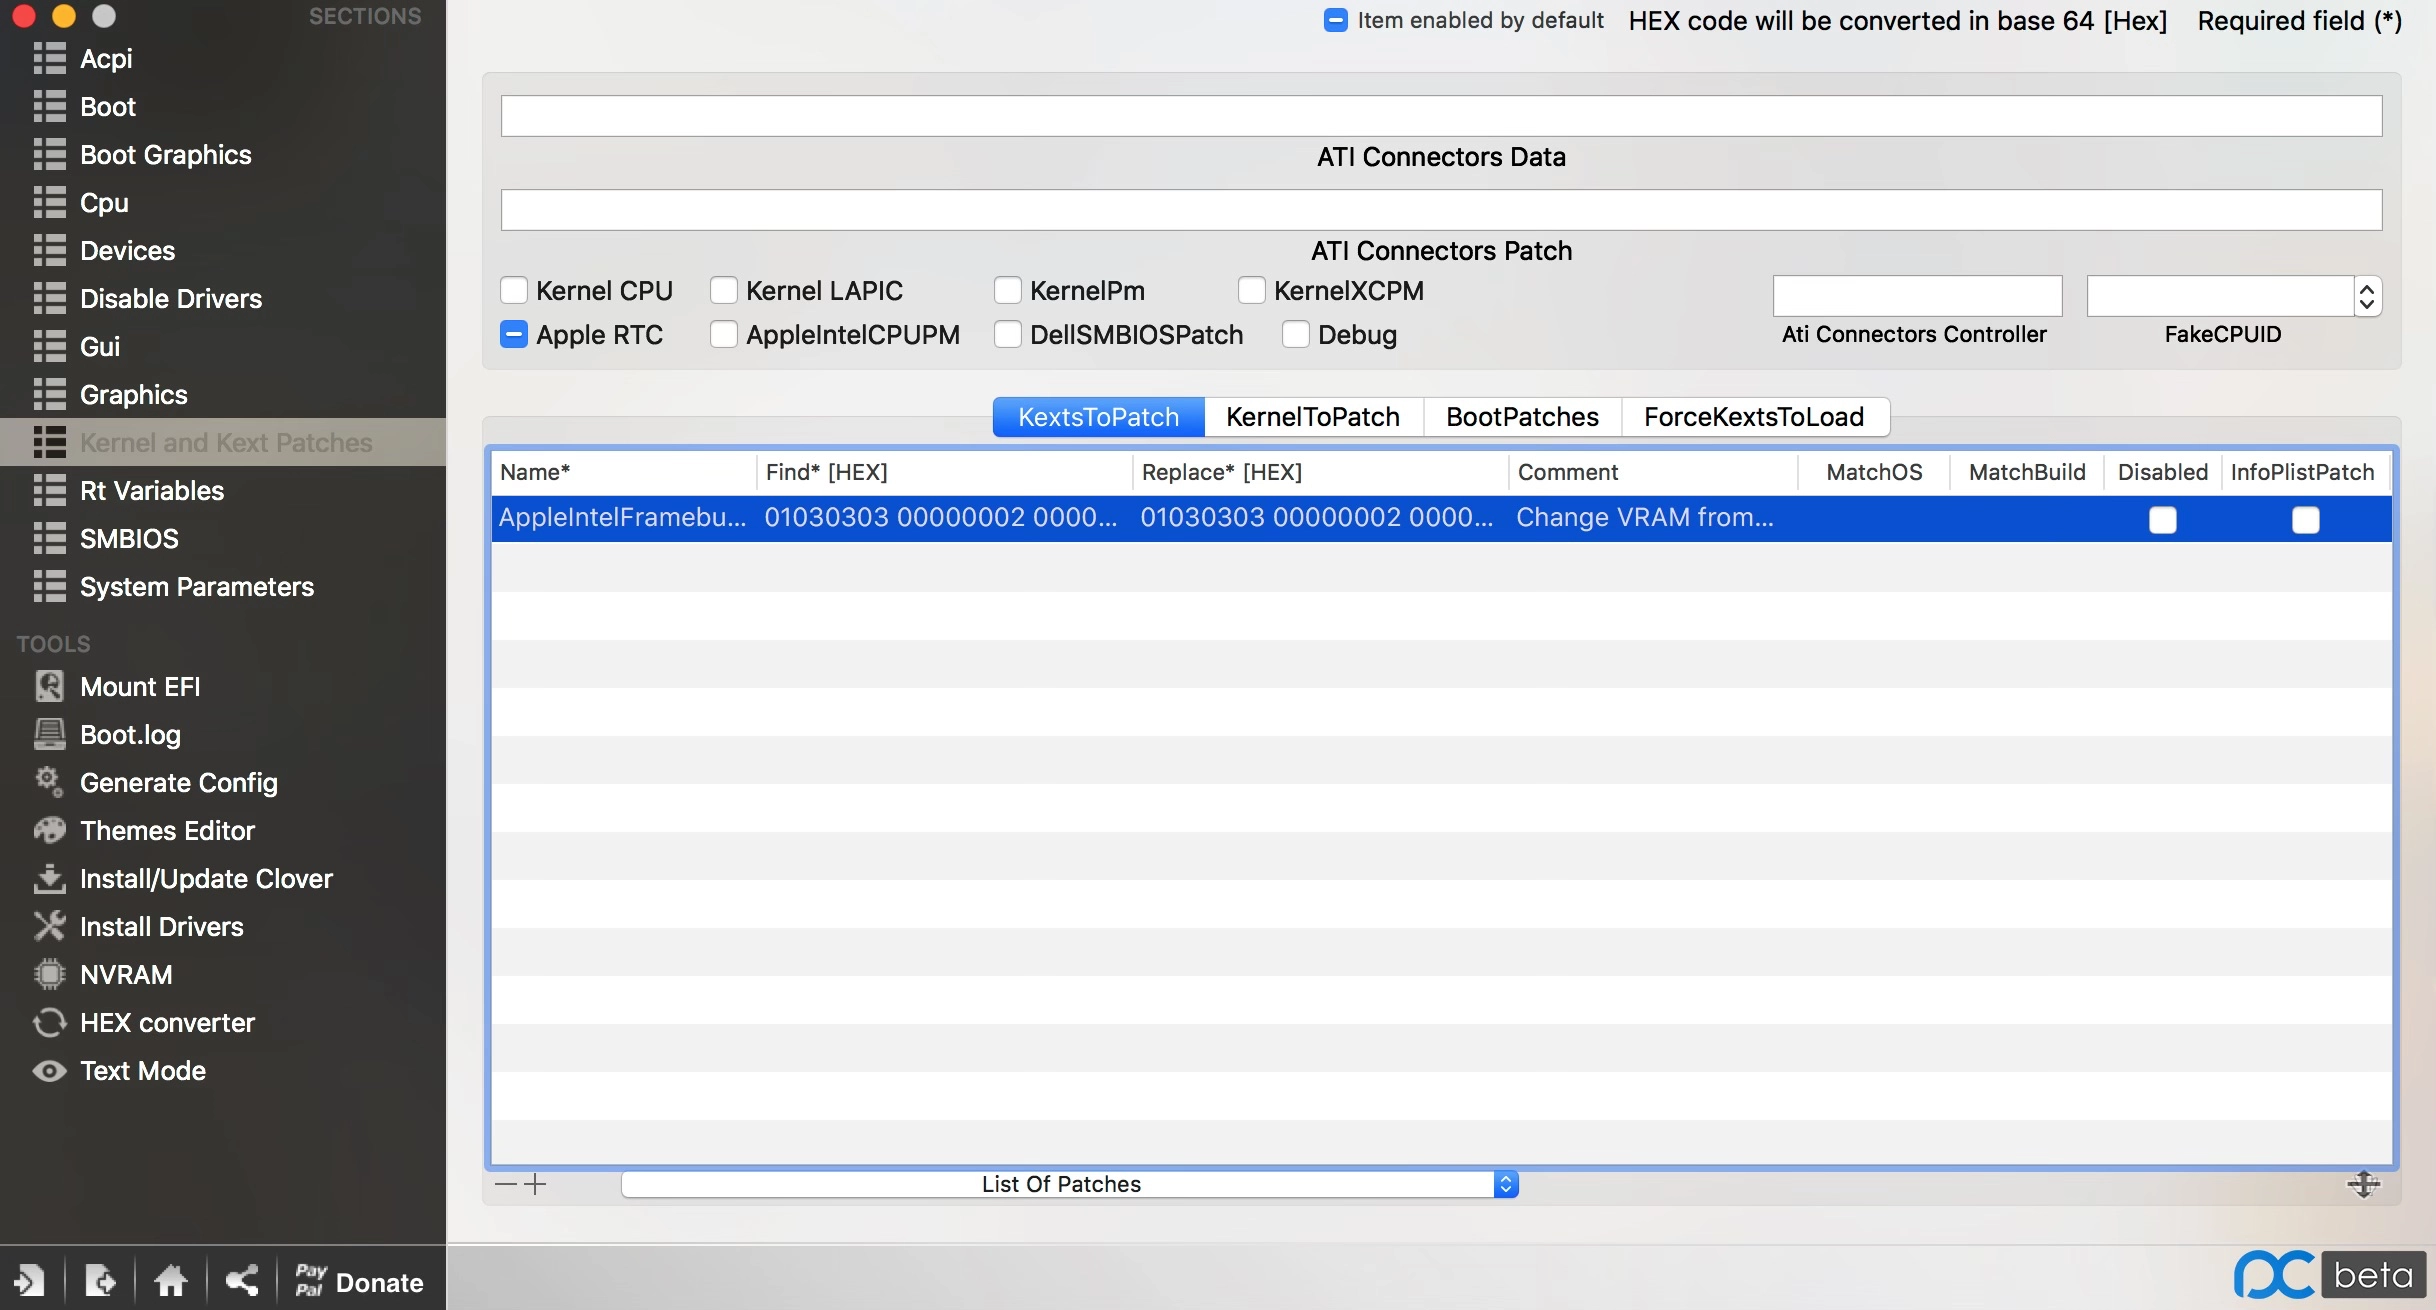Tick Disabled checkbox for AppleIntelFramebuffer patch
This screenshot has height=1310, width=2436.
(2163, 520)
